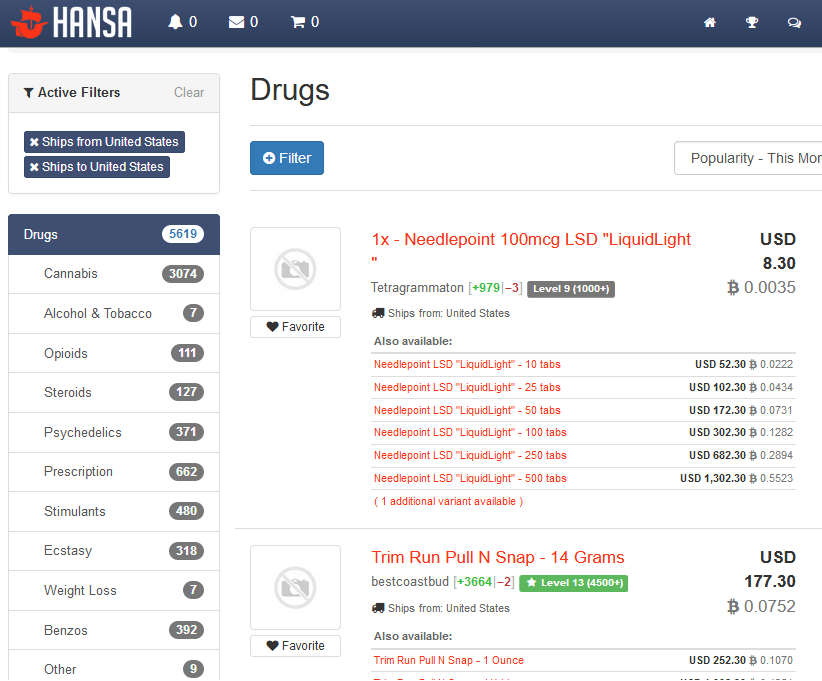Open the Prescription category
The width and height of the screenshot is (822, 681).
pyautogui.click(x=114, y=472)
